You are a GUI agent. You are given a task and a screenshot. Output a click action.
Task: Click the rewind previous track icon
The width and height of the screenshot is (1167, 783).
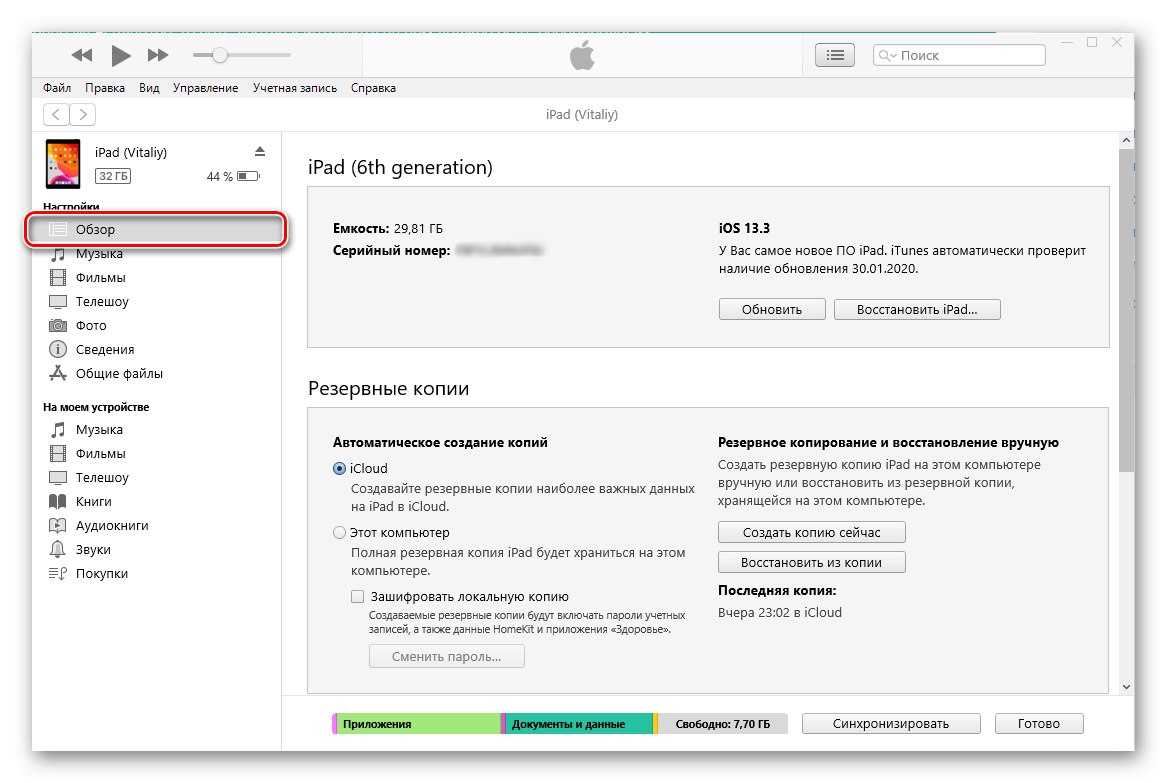coord(82,55)
